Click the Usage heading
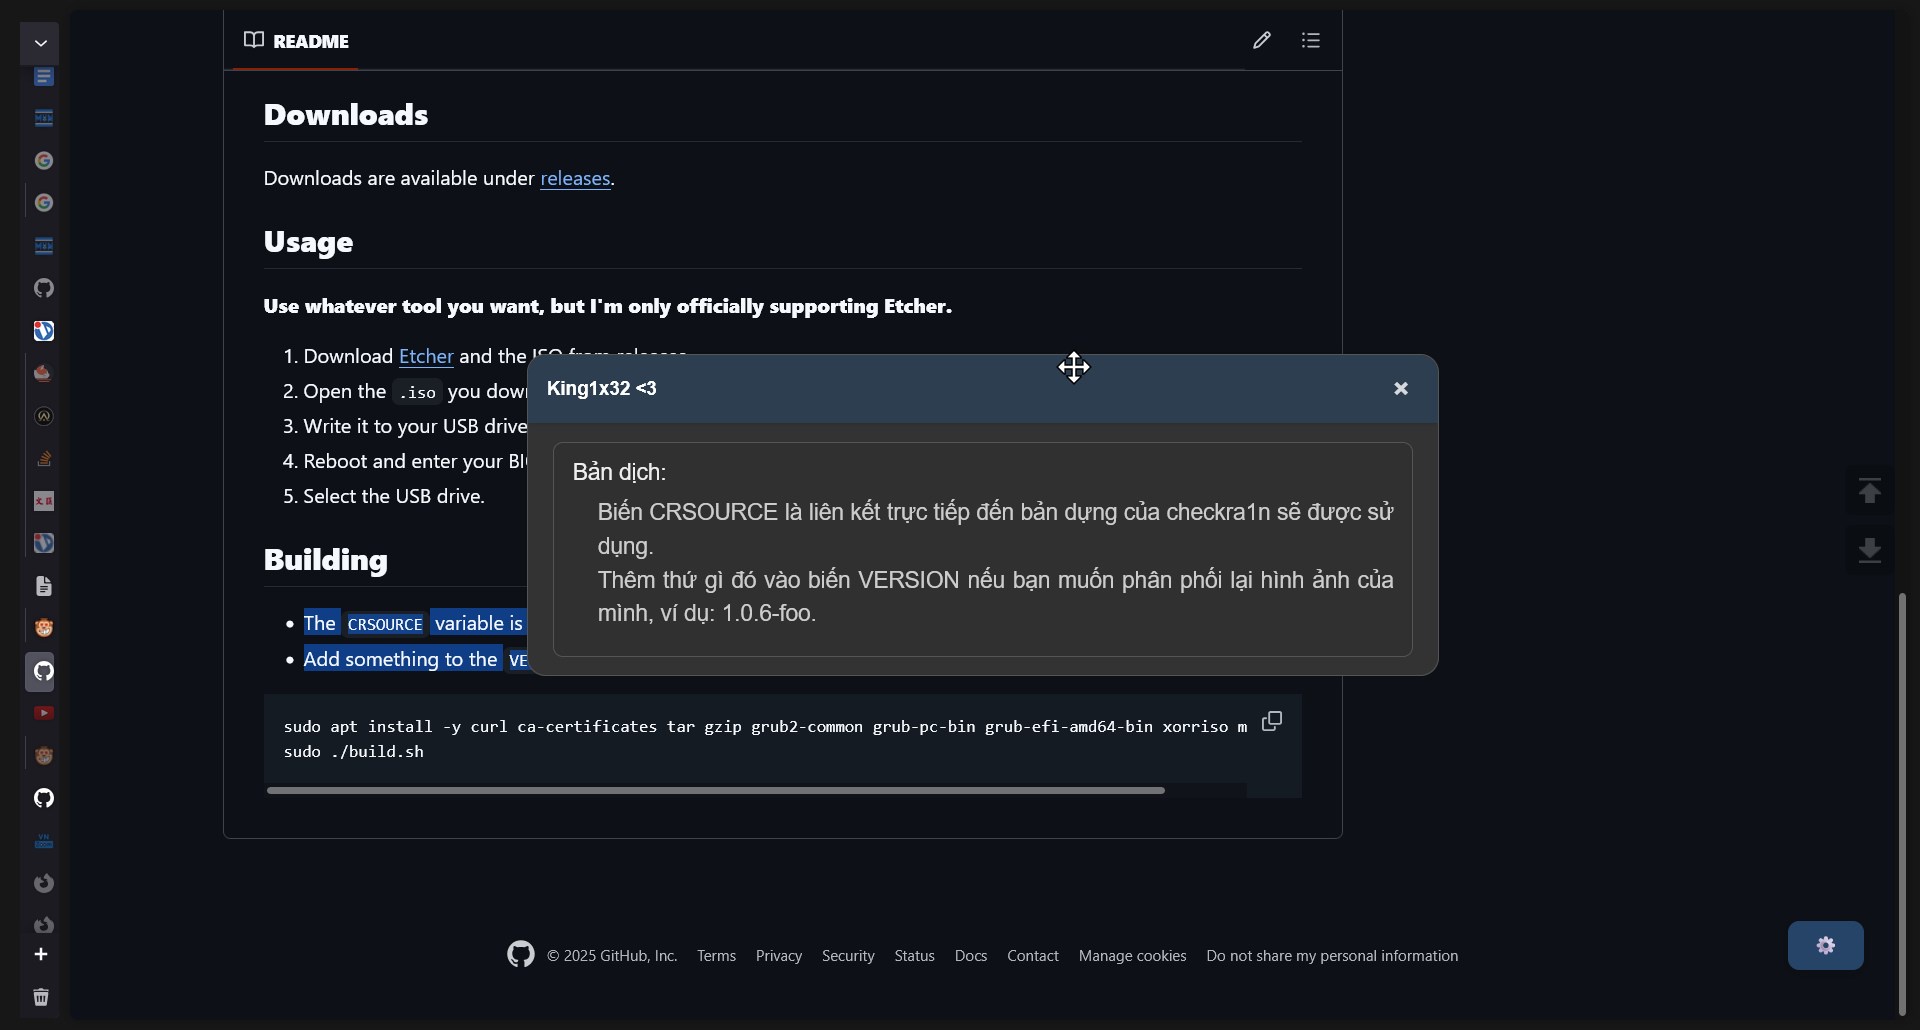Viewport: 1920px width, 1030px height. 308,242
